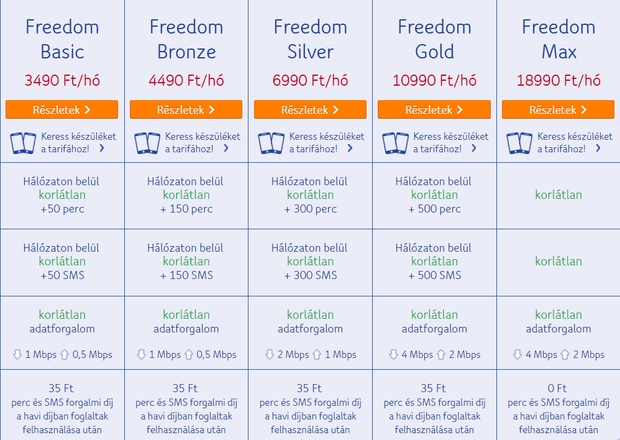The height and width of the screenshot is (440, 620).
Task: Click chevron after 'a tarifához!' under Freedom Gold
Action: pos(474,148)
